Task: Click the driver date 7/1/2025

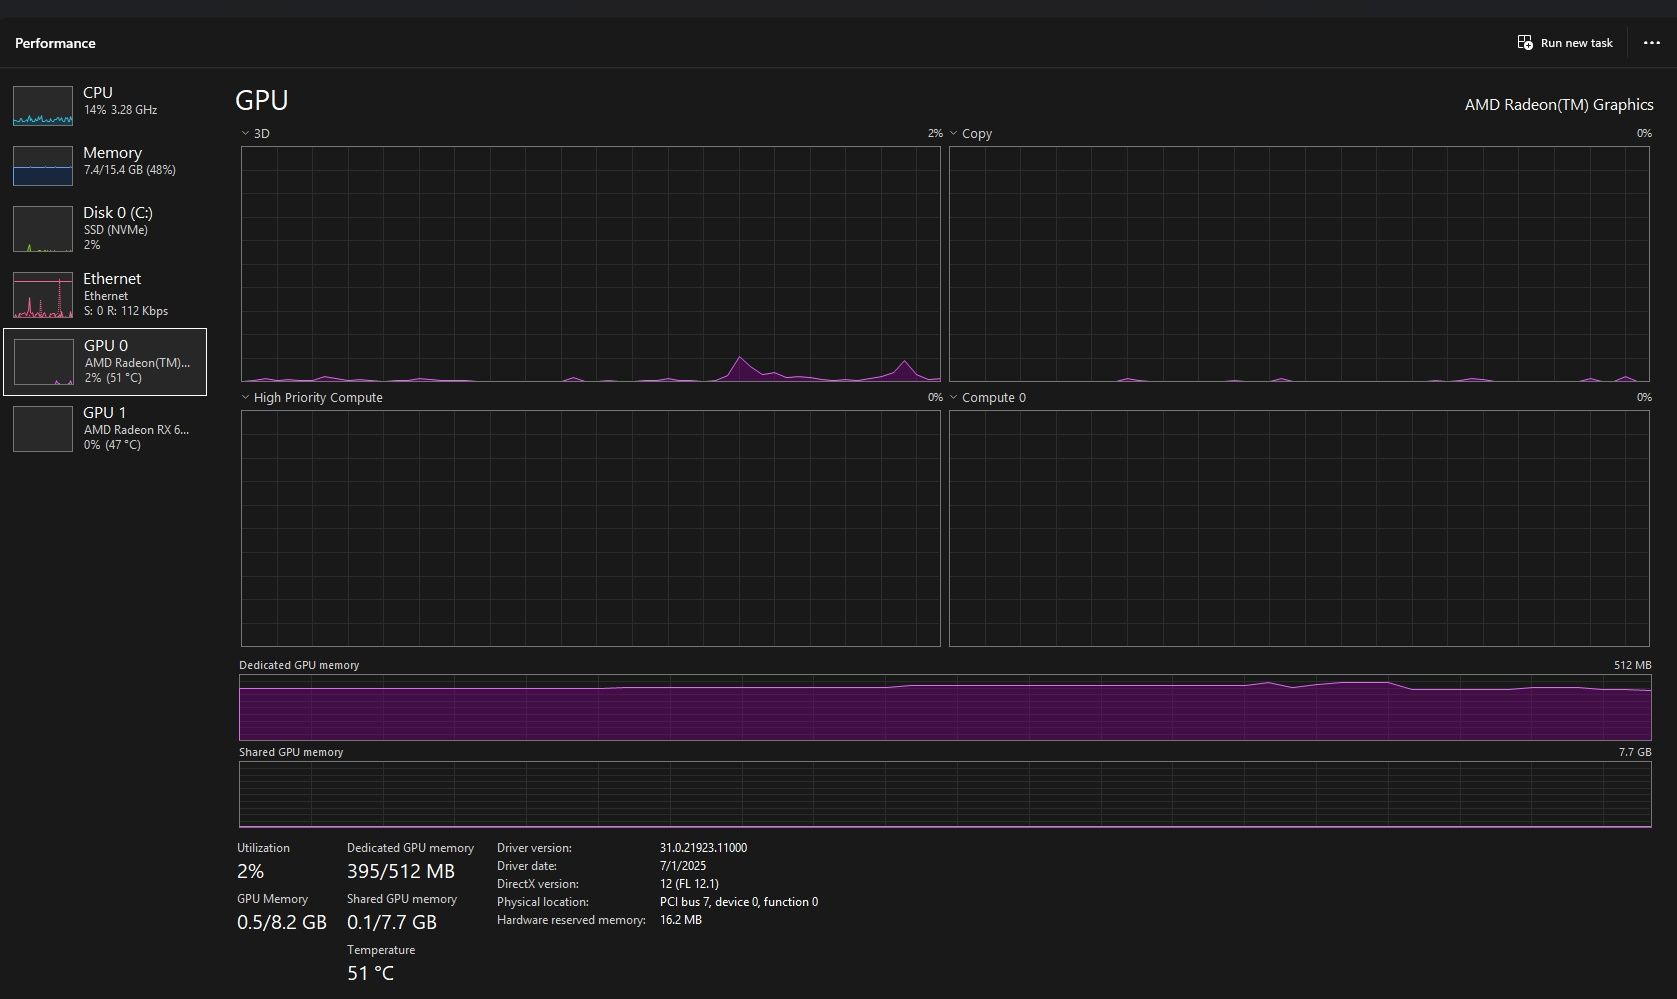Action: pos(683,866)
